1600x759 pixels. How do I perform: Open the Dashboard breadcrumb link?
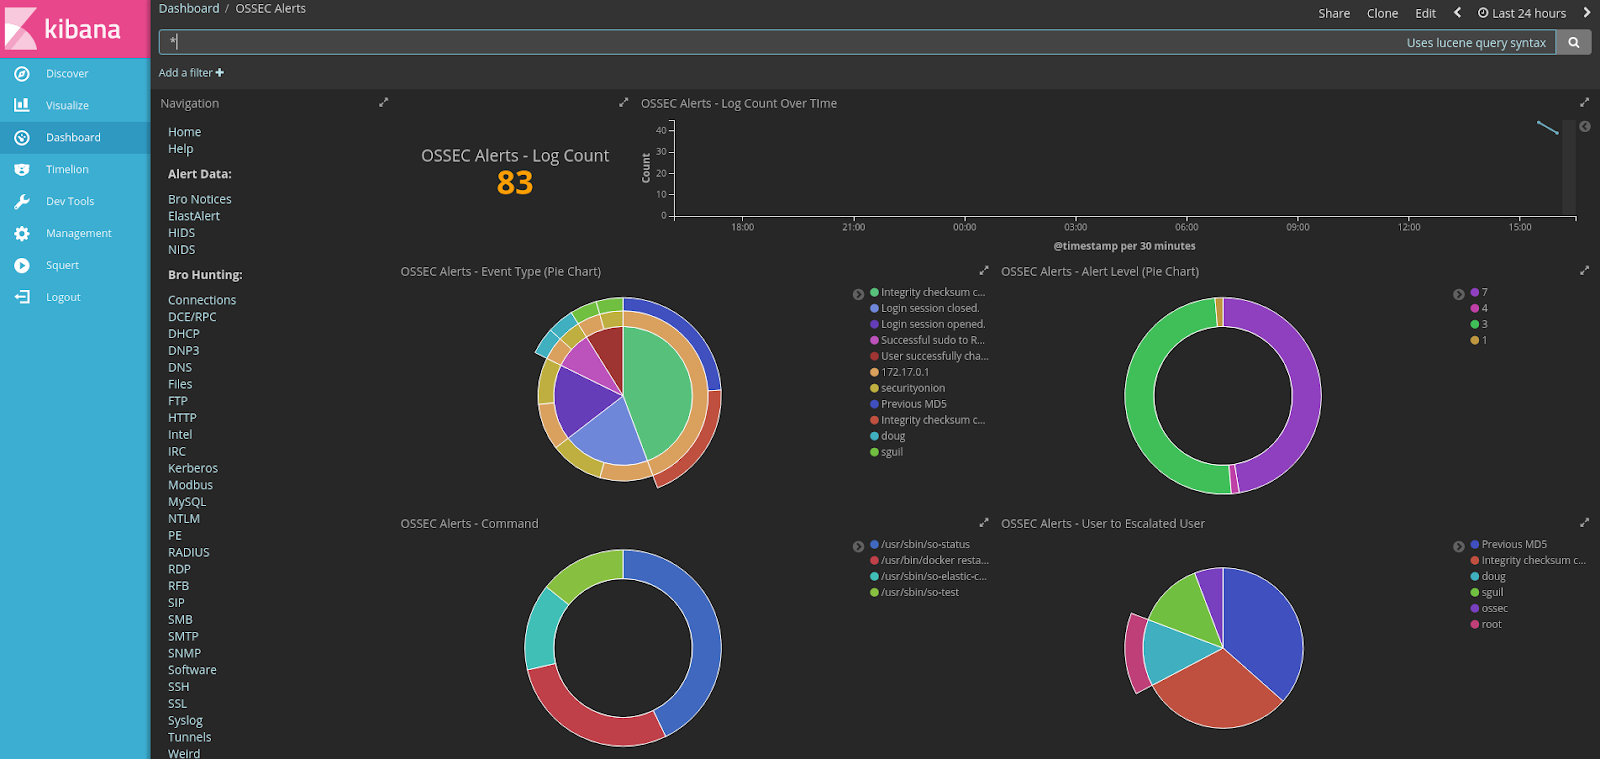pyautogui.click(x=189, y=8)
